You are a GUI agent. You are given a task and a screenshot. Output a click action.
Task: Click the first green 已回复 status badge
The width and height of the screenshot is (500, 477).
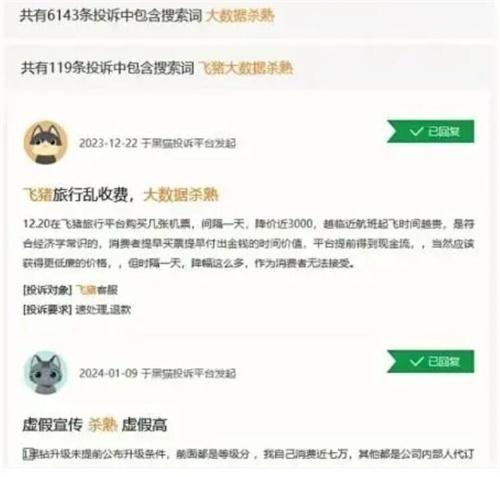pyautogui.click(x=430, y=131)
